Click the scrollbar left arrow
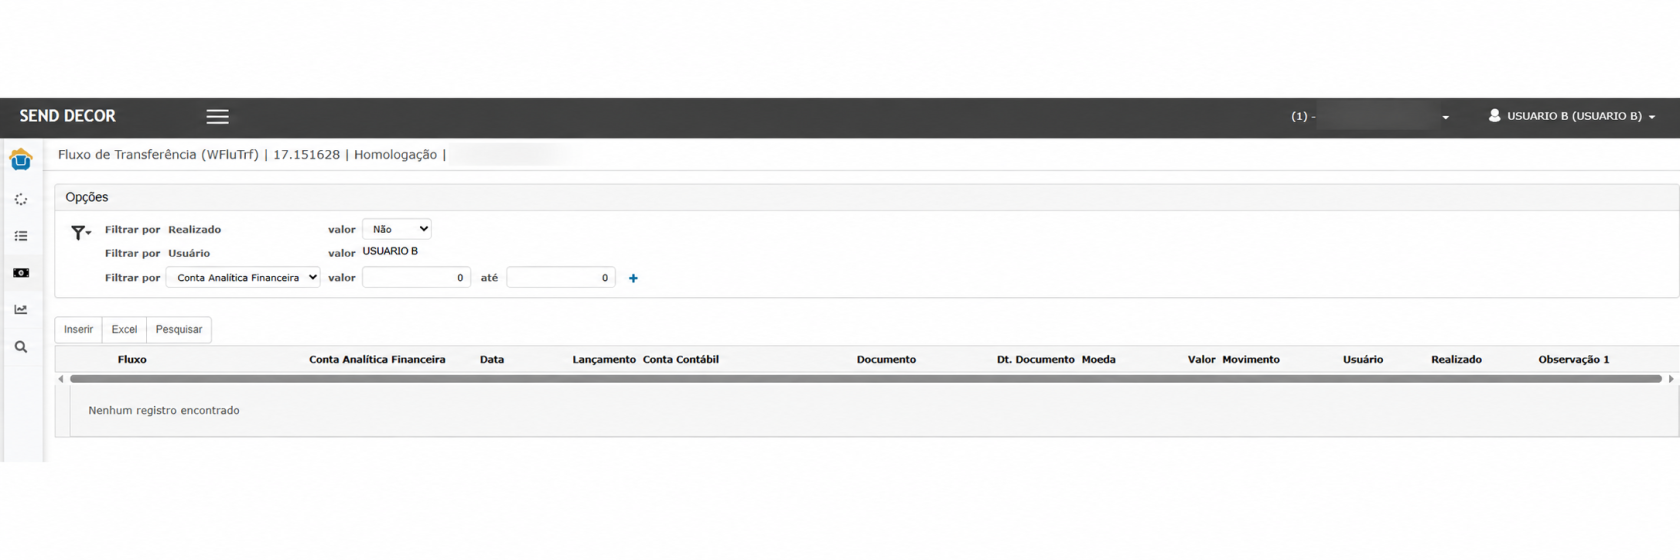Screen dimensions: 1680x560 [61, 379]
